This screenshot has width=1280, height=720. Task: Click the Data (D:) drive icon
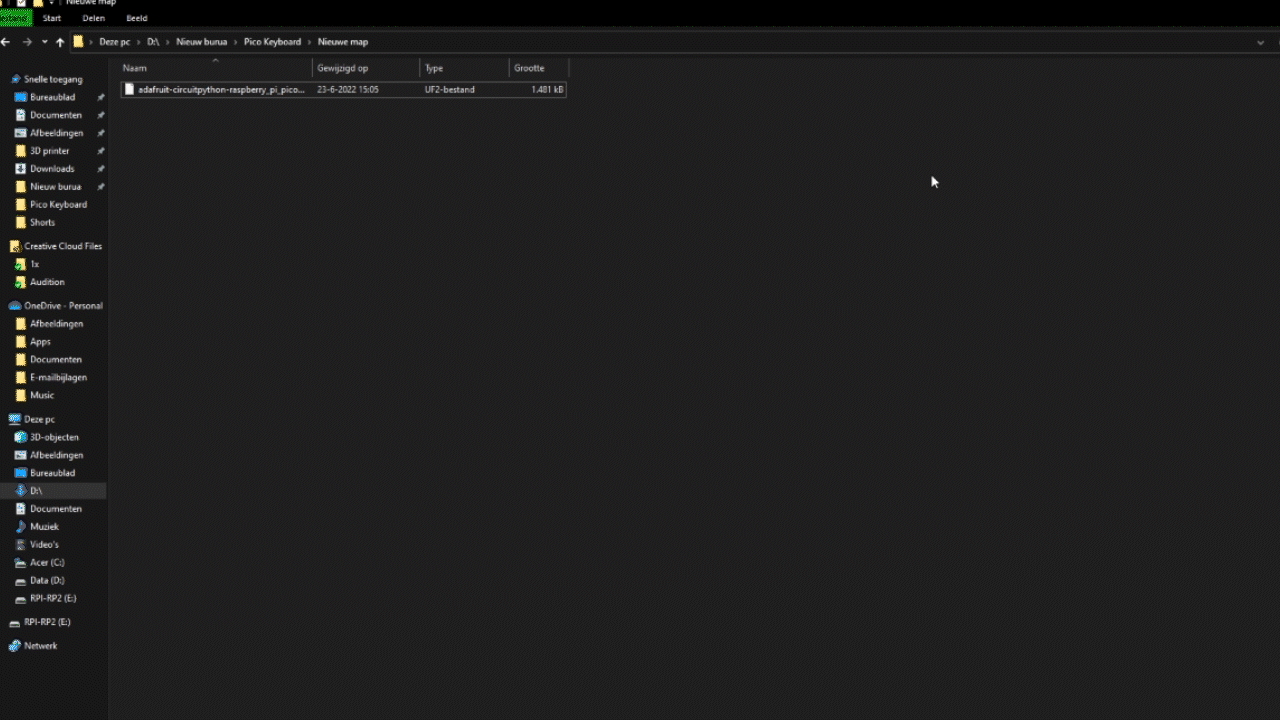coord(20,581)
